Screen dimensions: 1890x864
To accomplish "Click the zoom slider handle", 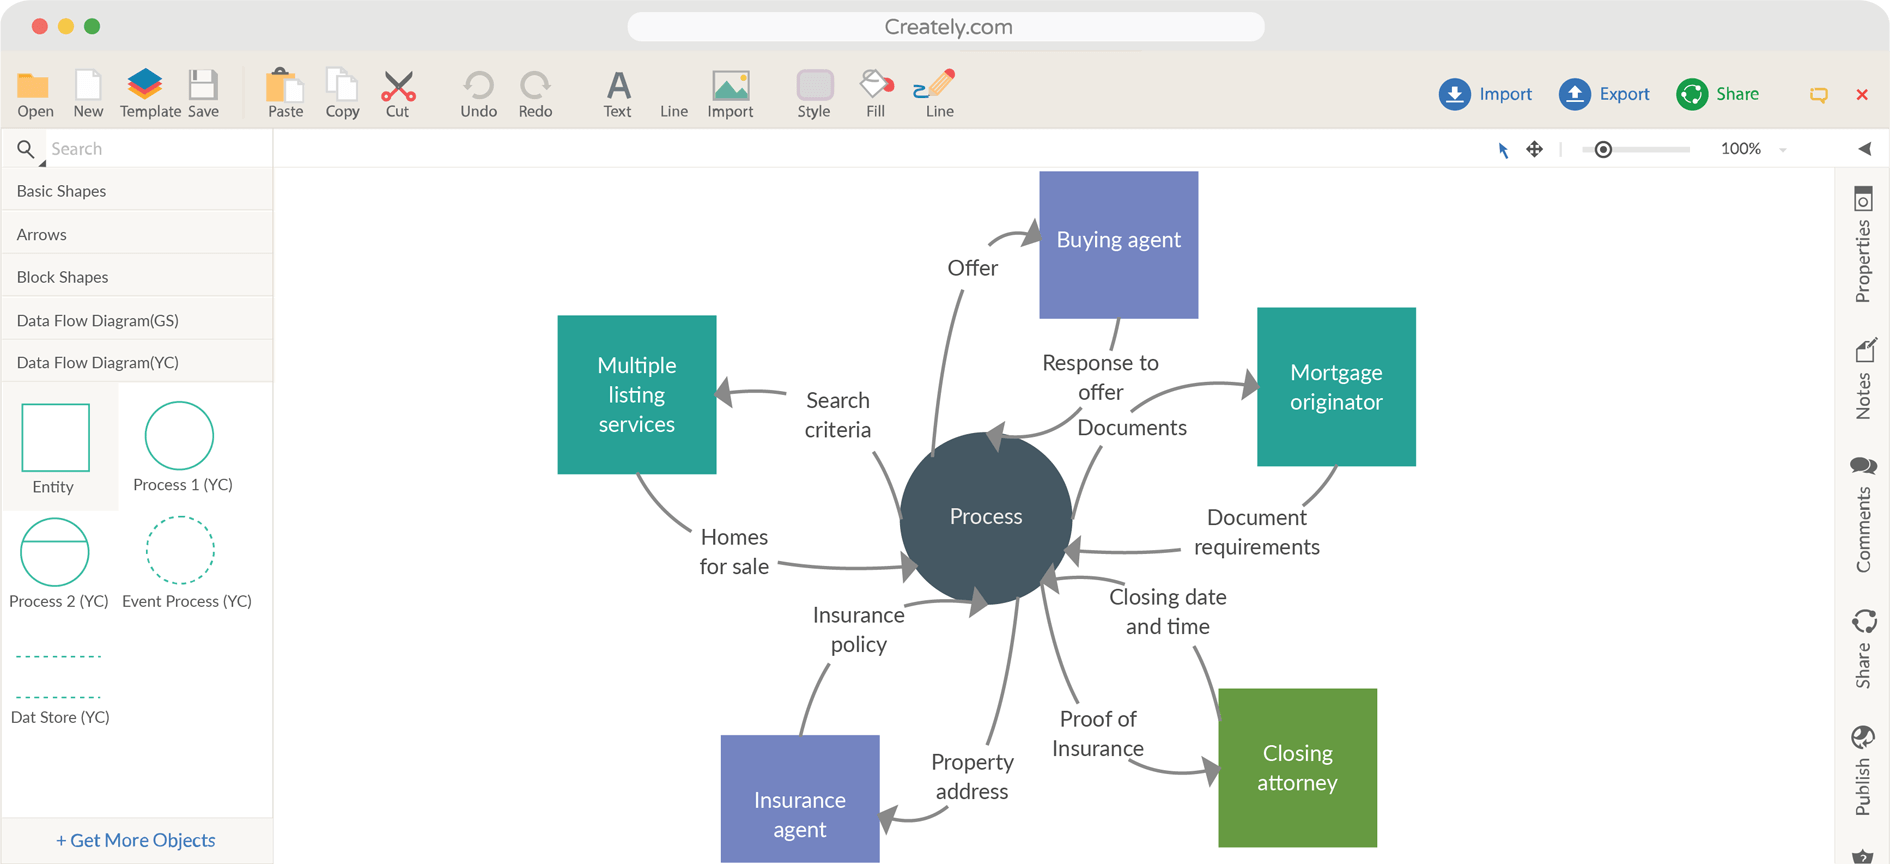I will click(x=1603, y=149).
